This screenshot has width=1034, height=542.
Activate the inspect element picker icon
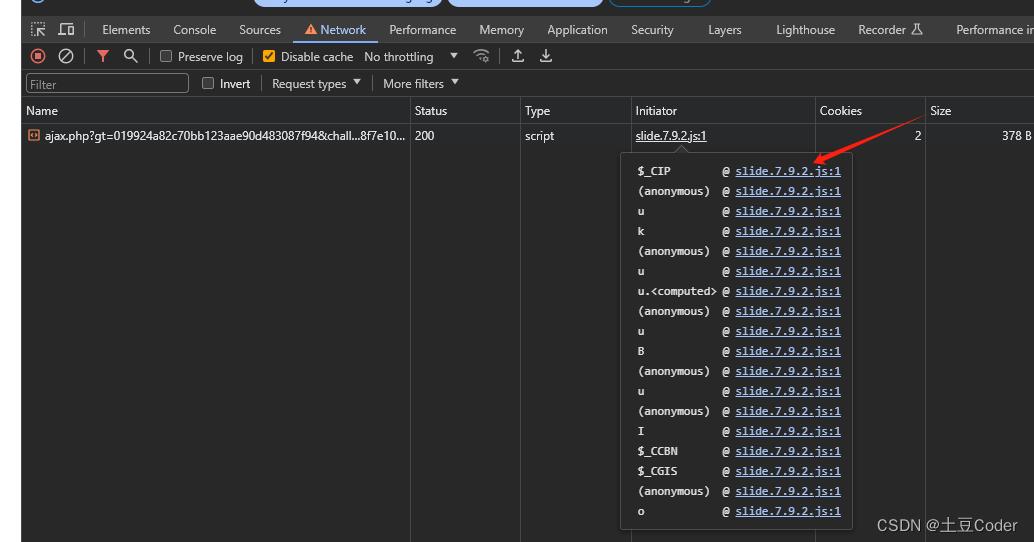(x=38, y=30)
